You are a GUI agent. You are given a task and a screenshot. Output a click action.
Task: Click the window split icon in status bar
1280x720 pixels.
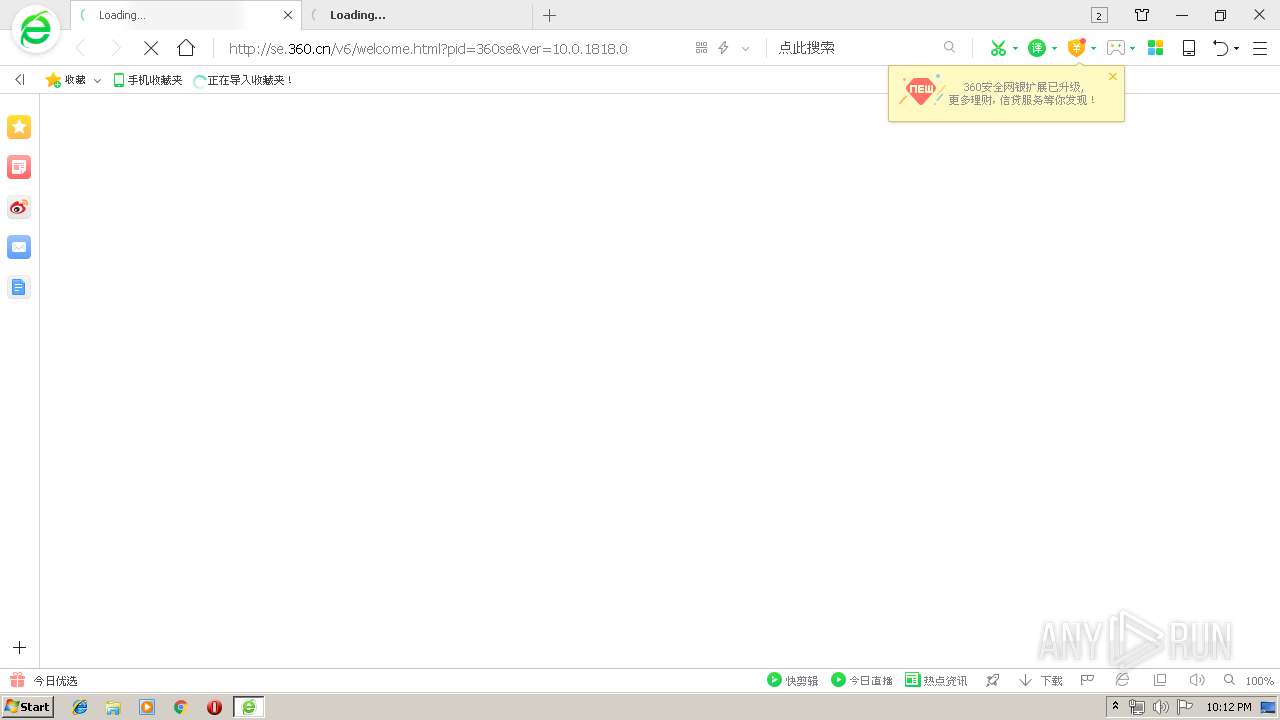coord(1160,680)
